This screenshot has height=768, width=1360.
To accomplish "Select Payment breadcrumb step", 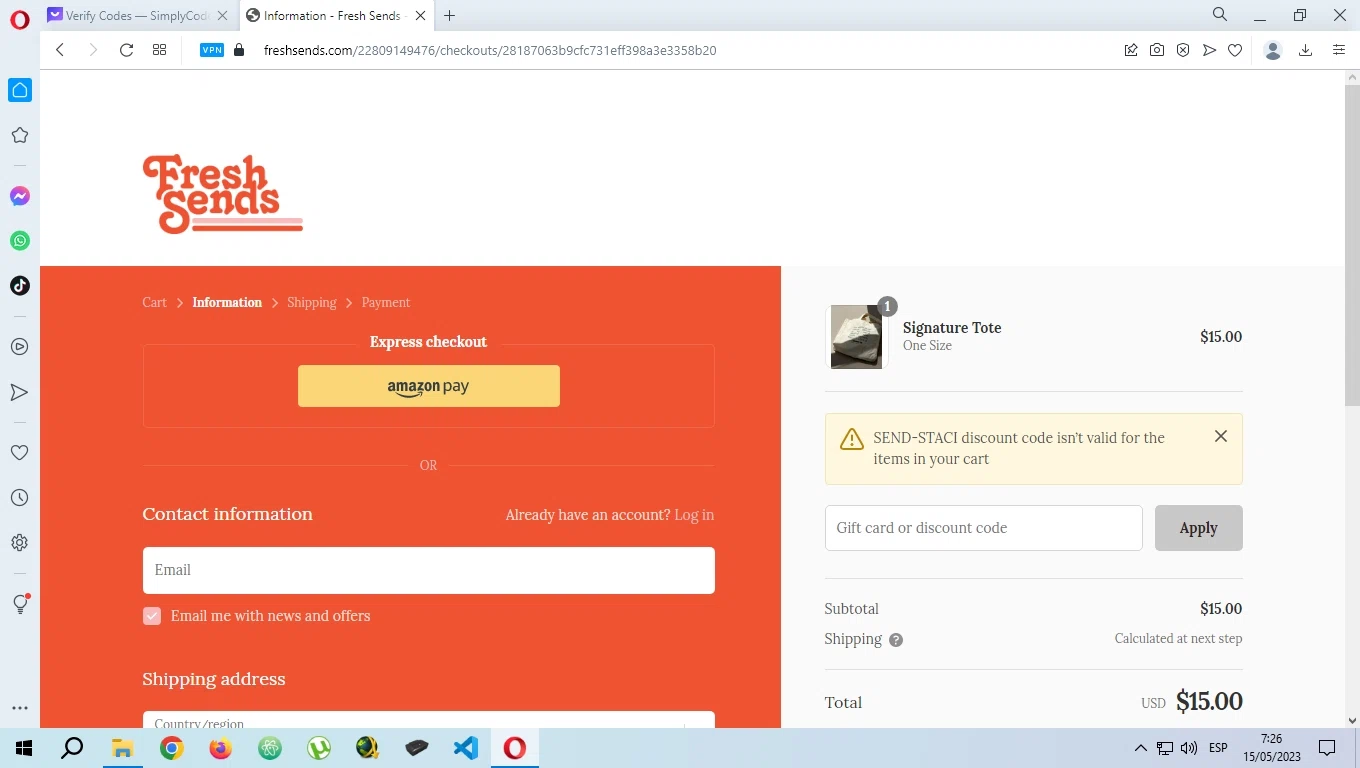I will (386, 302).
